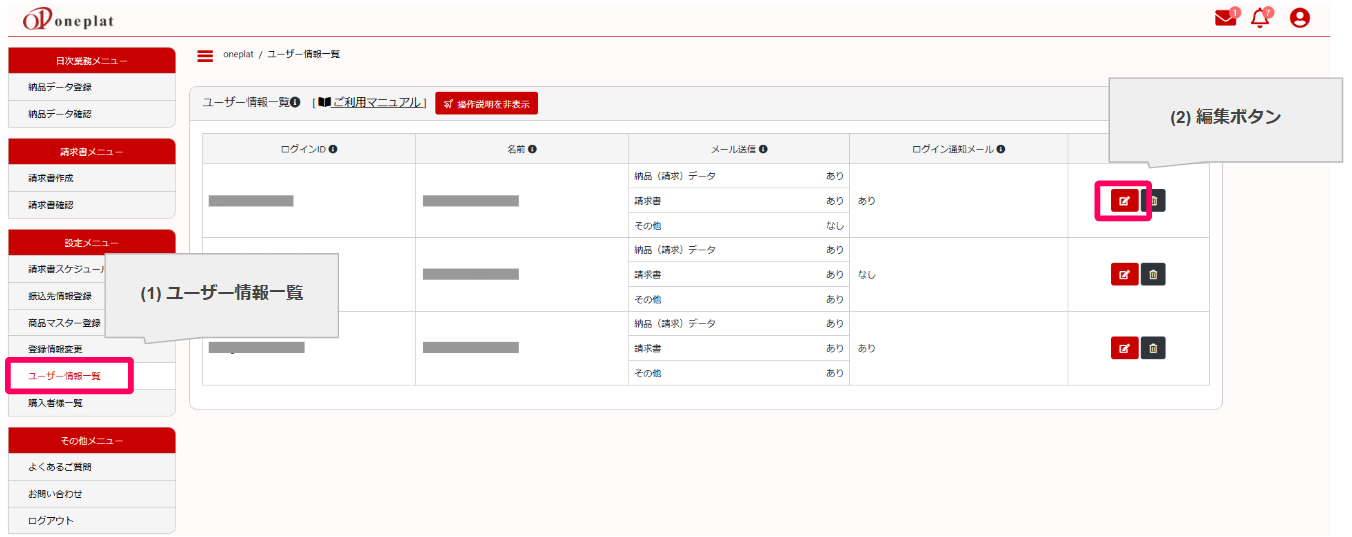Open the user account profile icon
Screen dimensions: 1352x537
pyautogui.click(x=1299, y=18)
